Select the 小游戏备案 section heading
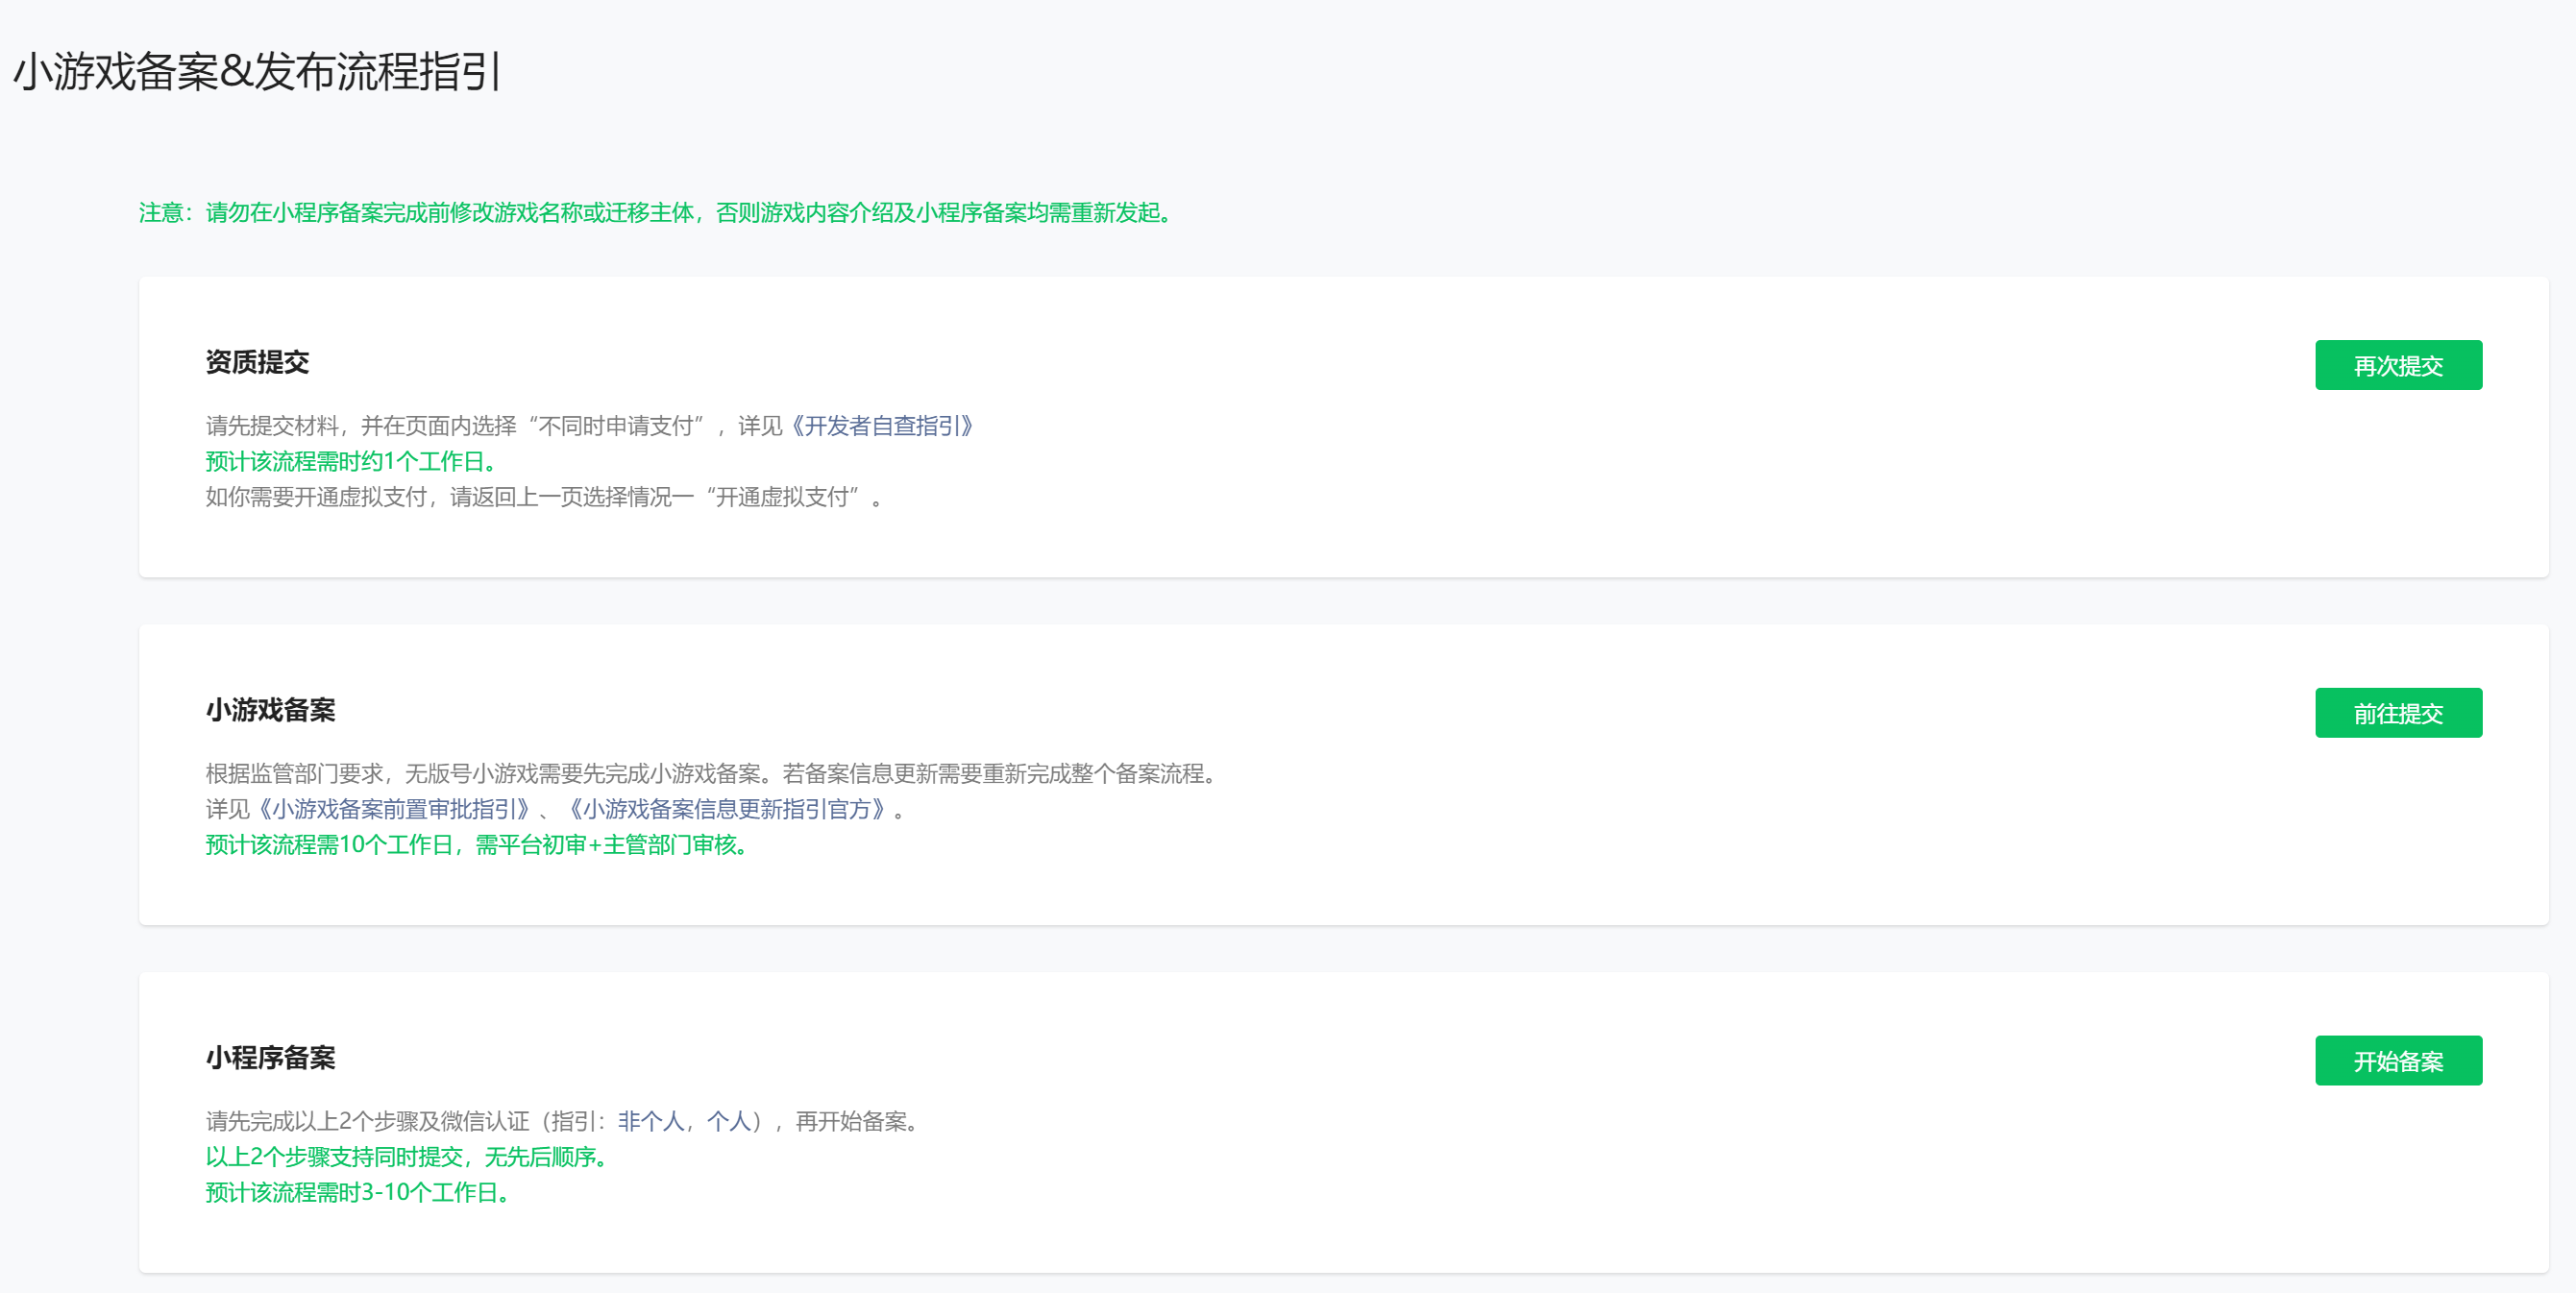This screenshot has height=1293, width=2576. 270,710
